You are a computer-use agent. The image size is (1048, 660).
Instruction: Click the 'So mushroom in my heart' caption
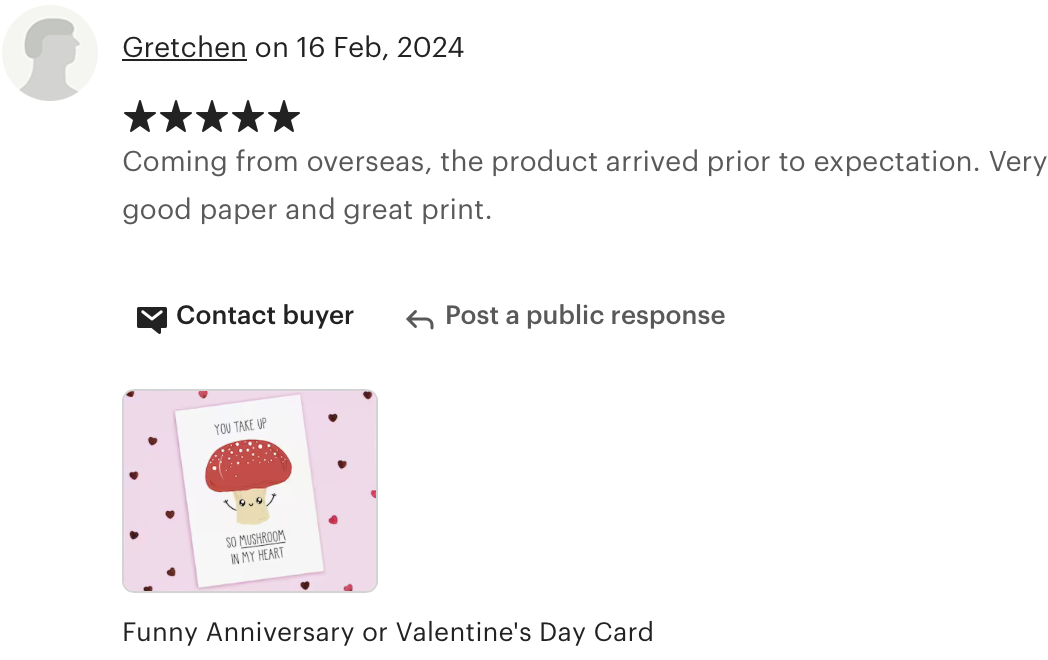[257, 548]
